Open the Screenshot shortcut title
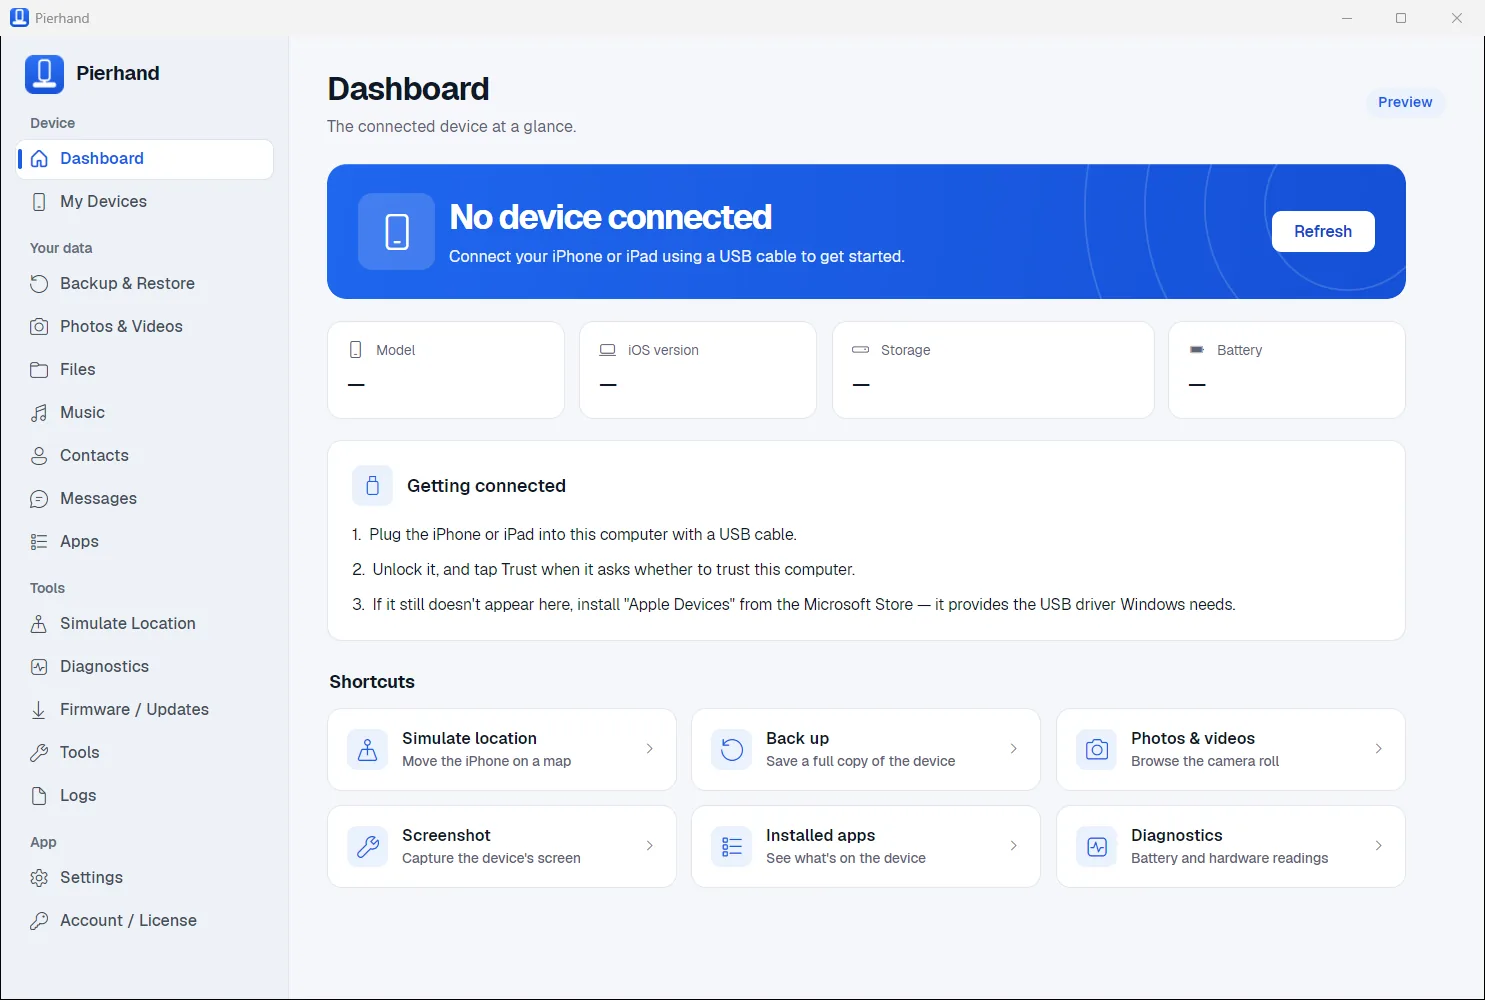Viewport: 1485px width, 1000px height. (x=446, y=836)
